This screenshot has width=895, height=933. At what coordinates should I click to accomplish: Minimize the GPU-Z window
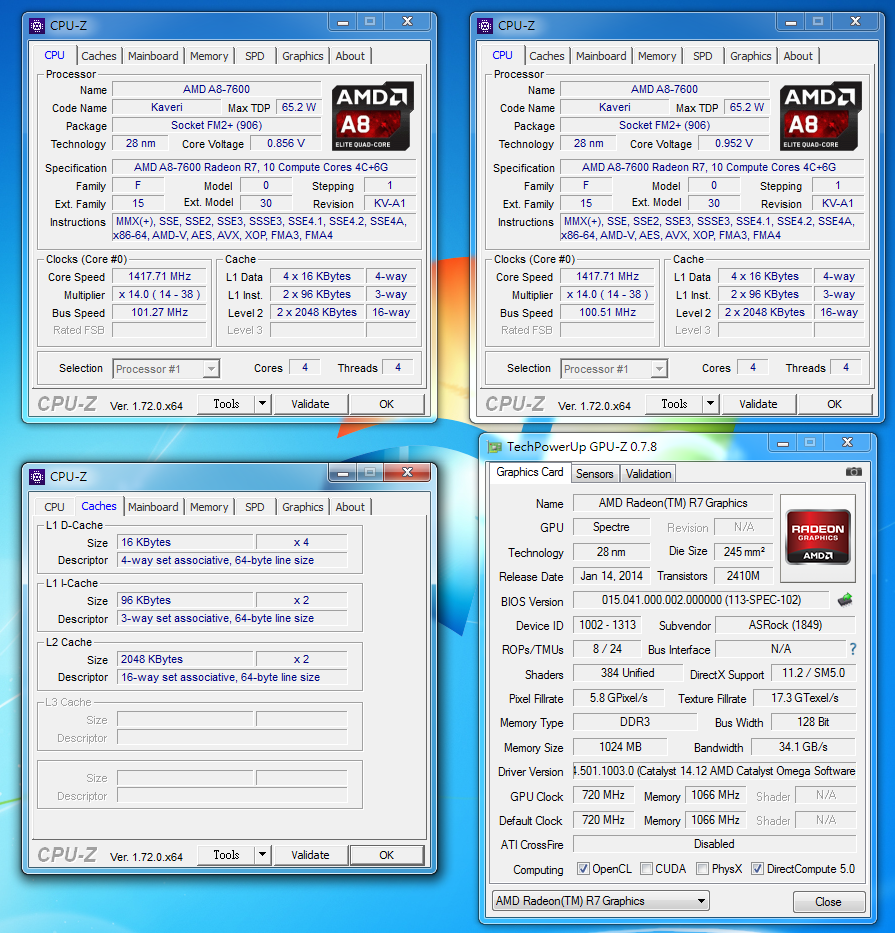(x=783, y=443)
